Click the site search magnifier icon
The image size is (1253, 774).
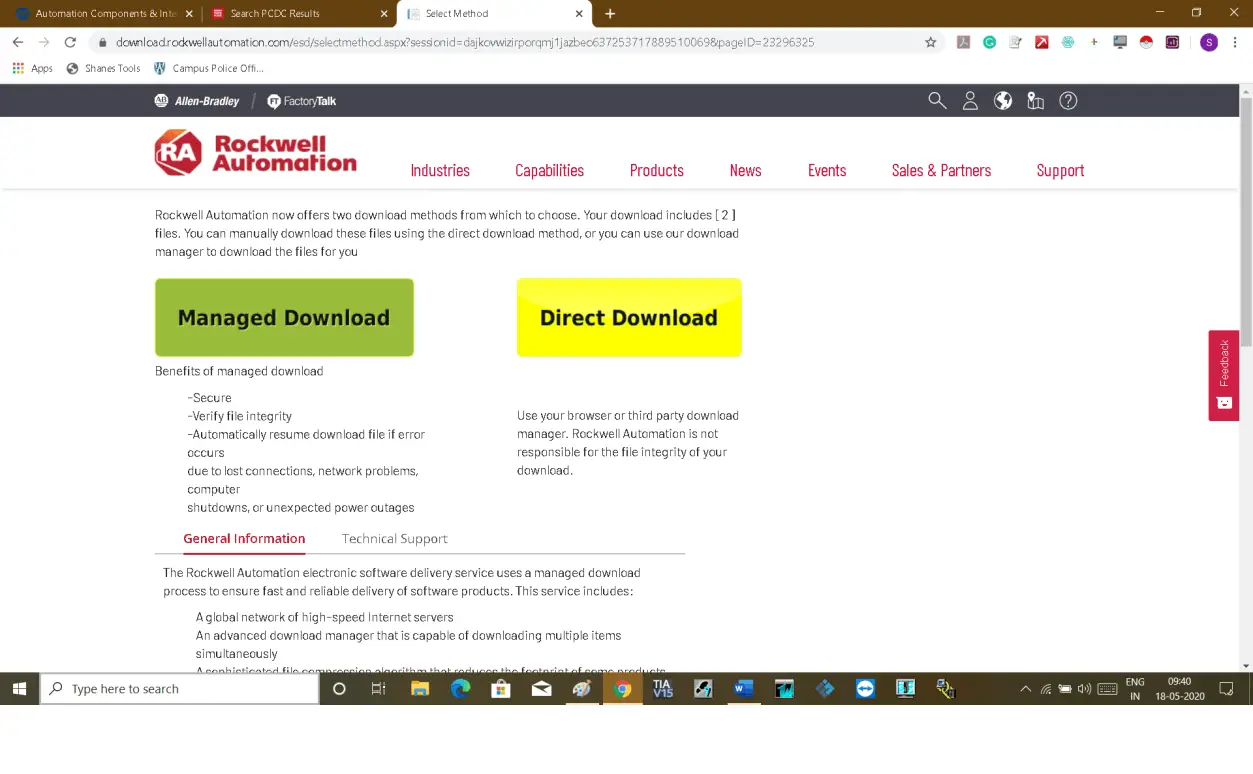coord(937,101)
